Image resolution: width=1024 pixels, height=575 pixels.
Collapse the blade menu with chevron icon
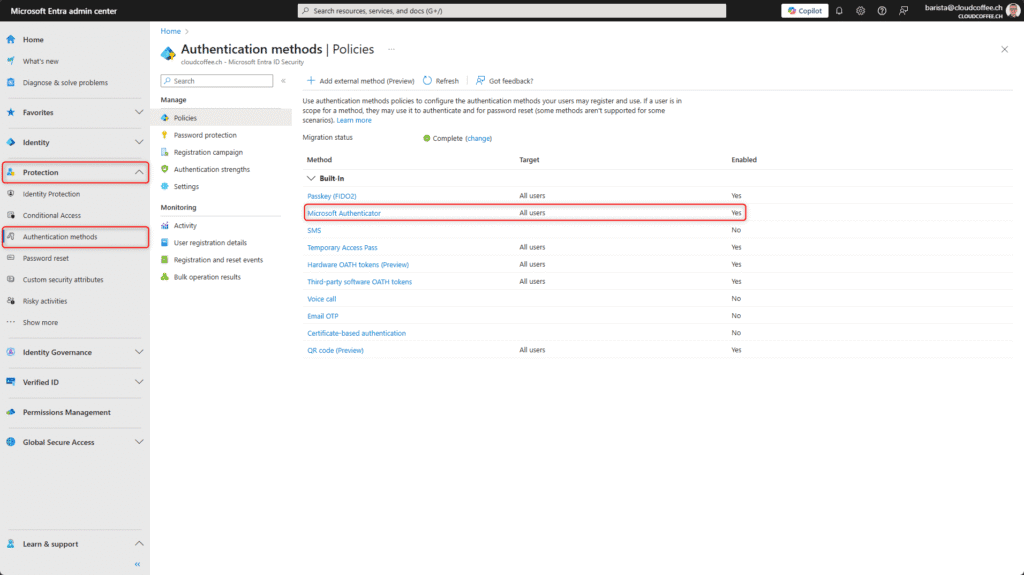click(283, 81)
